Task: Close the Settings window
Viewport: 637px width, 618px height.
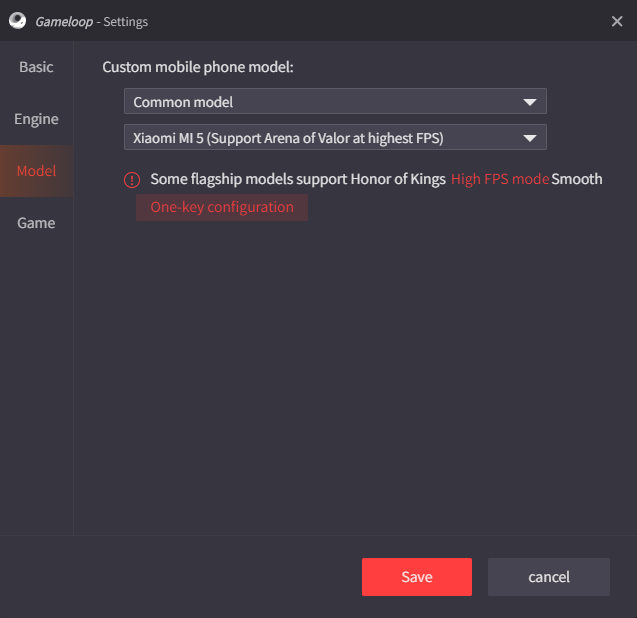Action: pyautogui.click(x=617, y=21)
